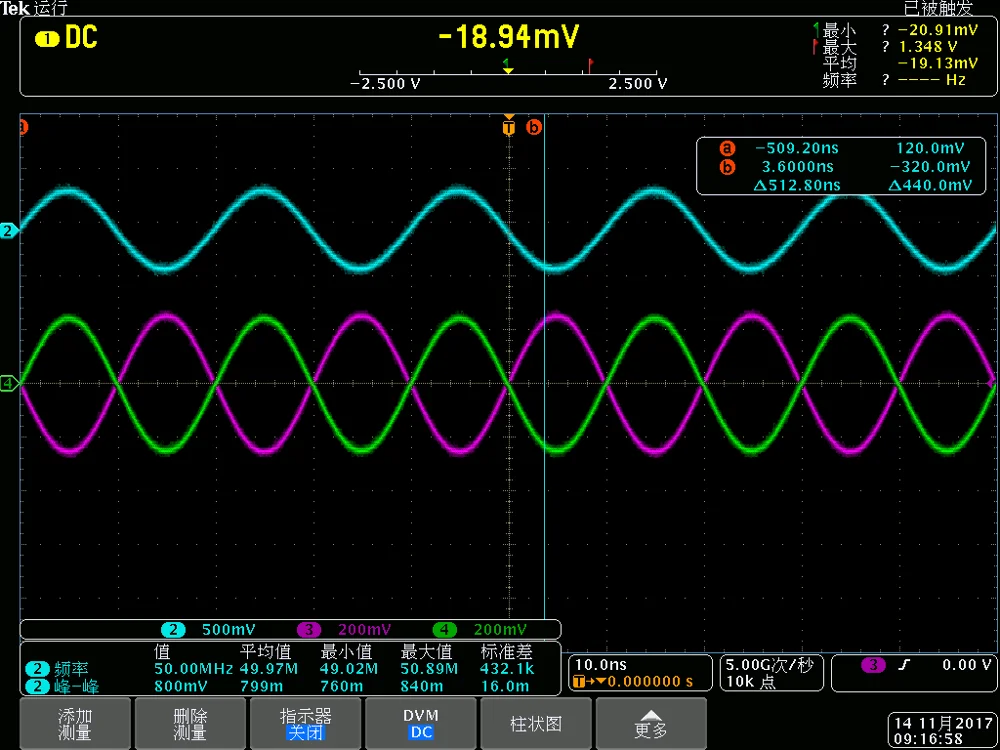Click the cursor a badge in readout box
Image resolution: width=1000 pixels, height=750 pixels.
[x=727, y=149]
